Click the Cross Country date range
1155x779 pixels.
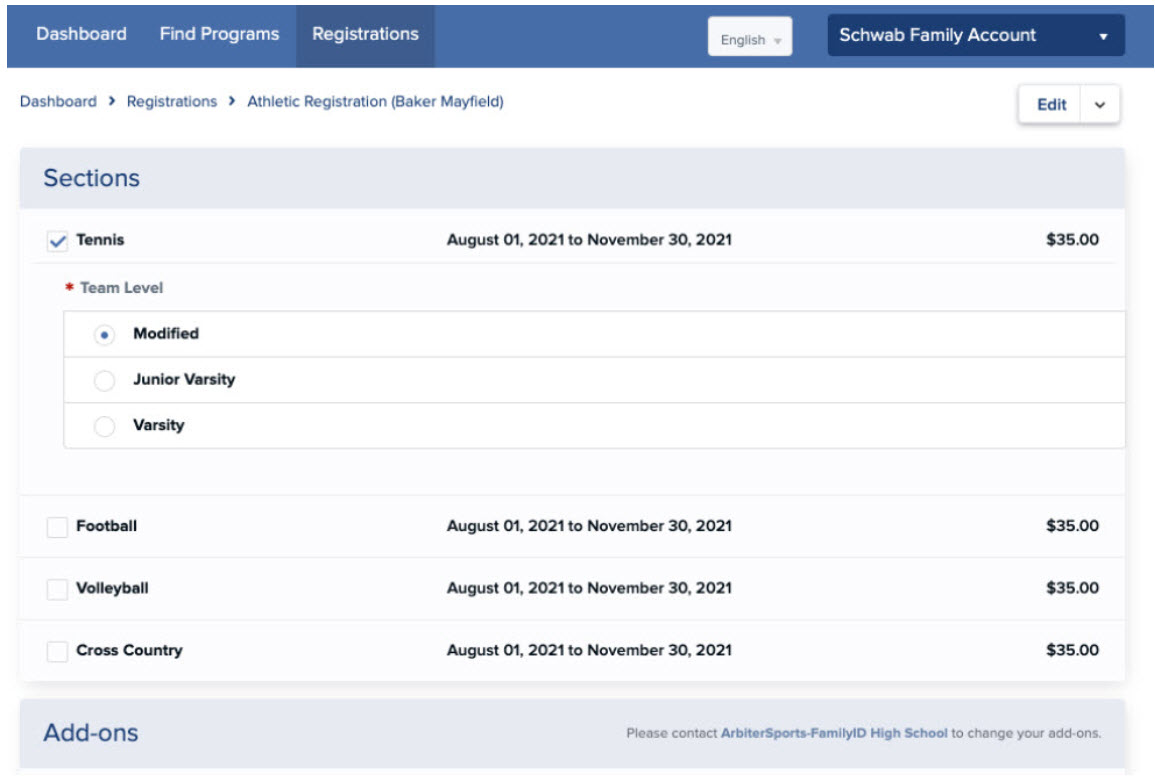coord(589,651)
